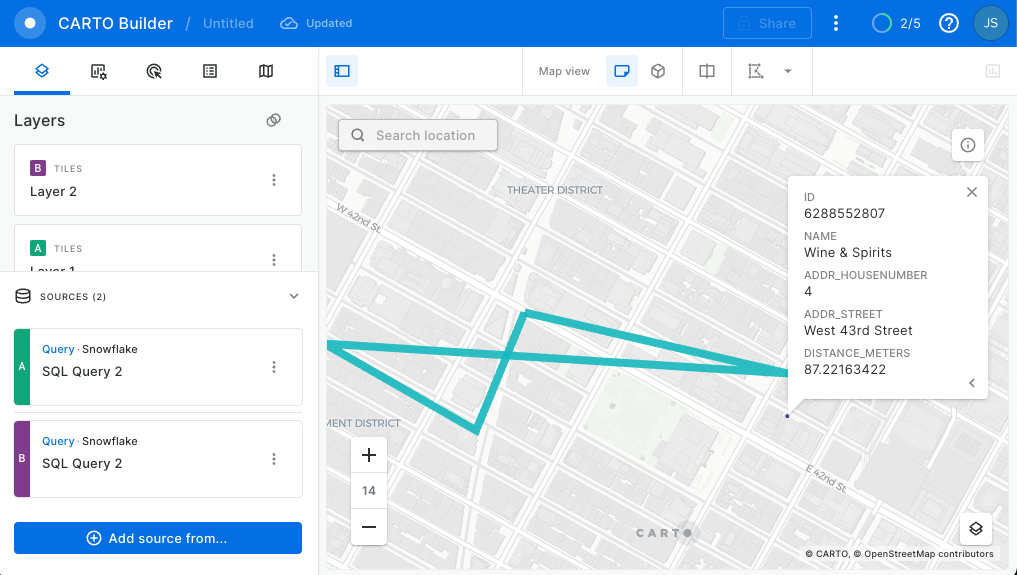Open the help question mark icon
The width and height of the screenshot is (1017, 575).
pos(949,23)
